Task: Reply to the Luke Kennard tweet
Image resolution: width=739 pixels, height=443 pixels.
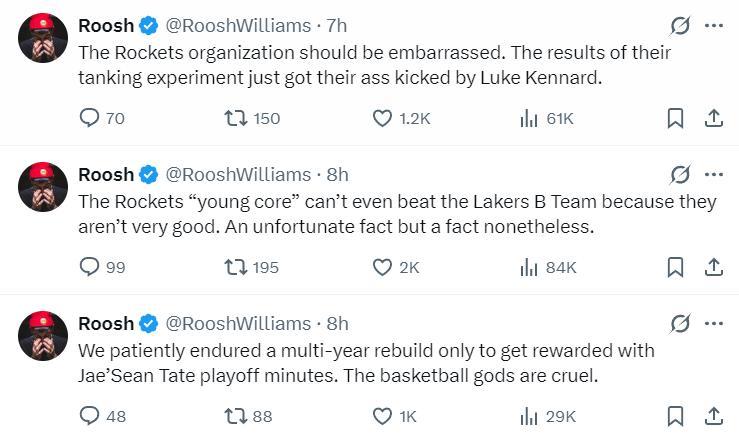Action: click(x=90, y=118)
